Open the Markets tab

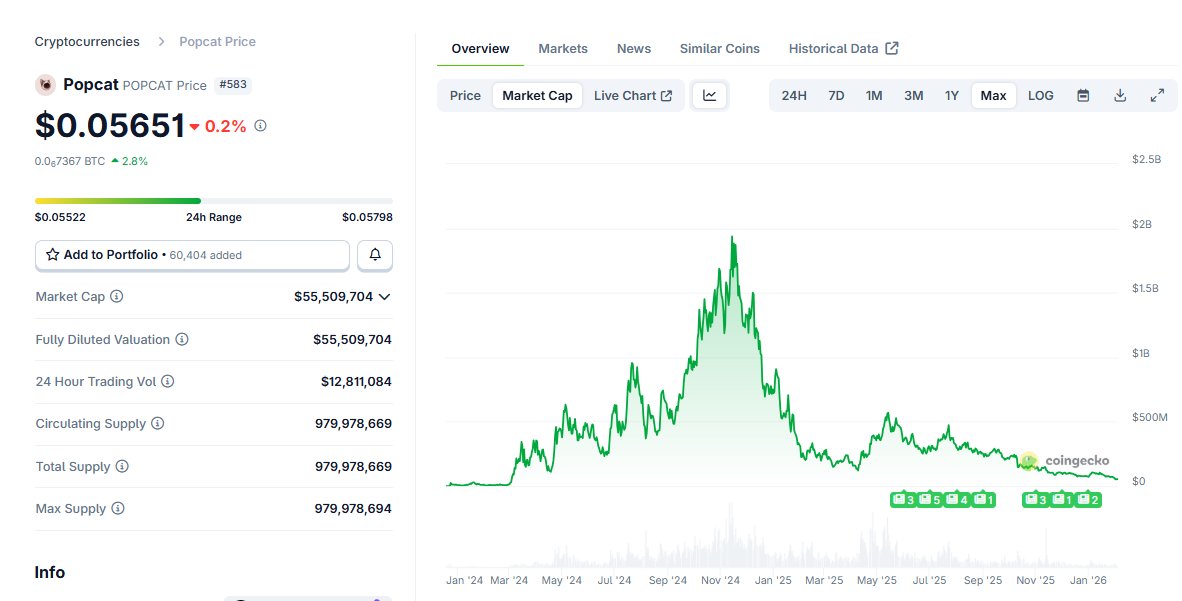coord(563,48)
